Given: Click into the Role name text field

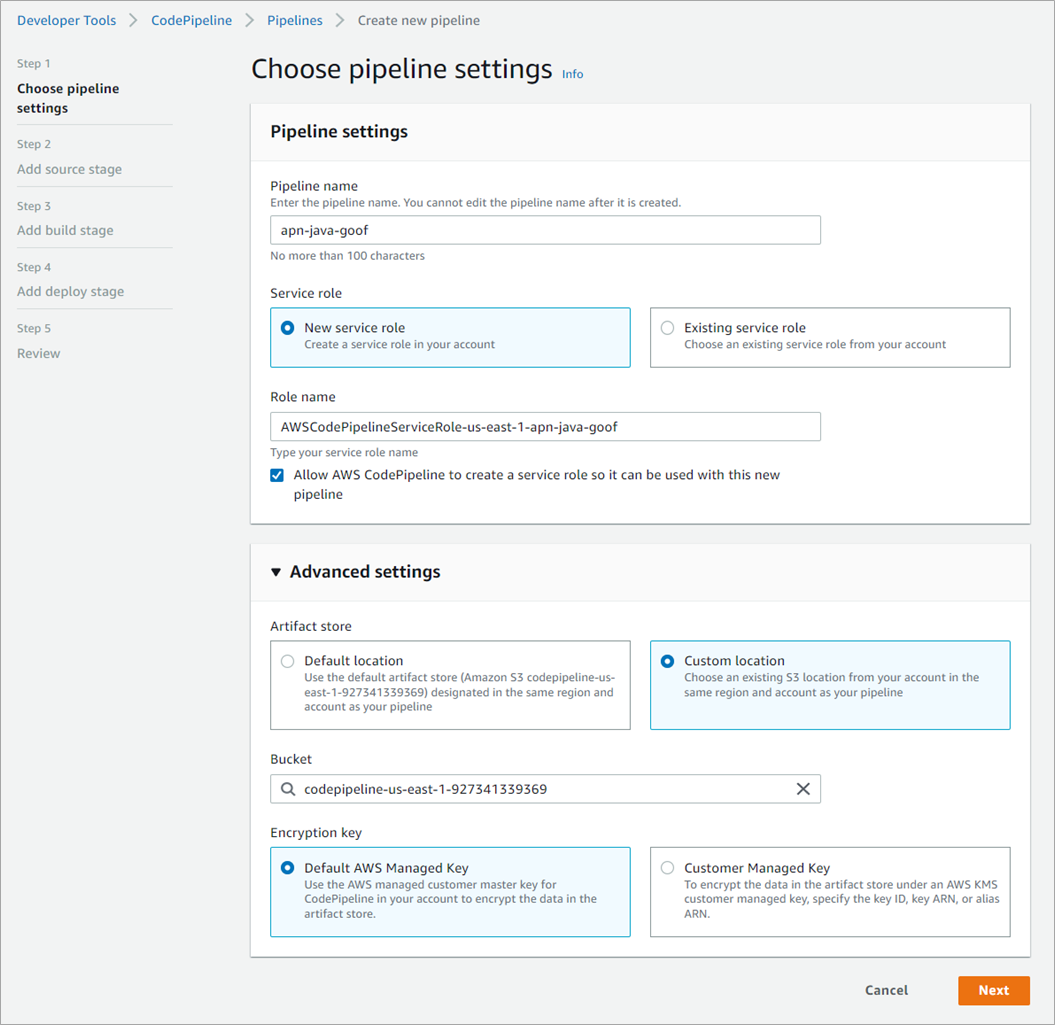Looking at the screenshot, I should click(545, 426).
